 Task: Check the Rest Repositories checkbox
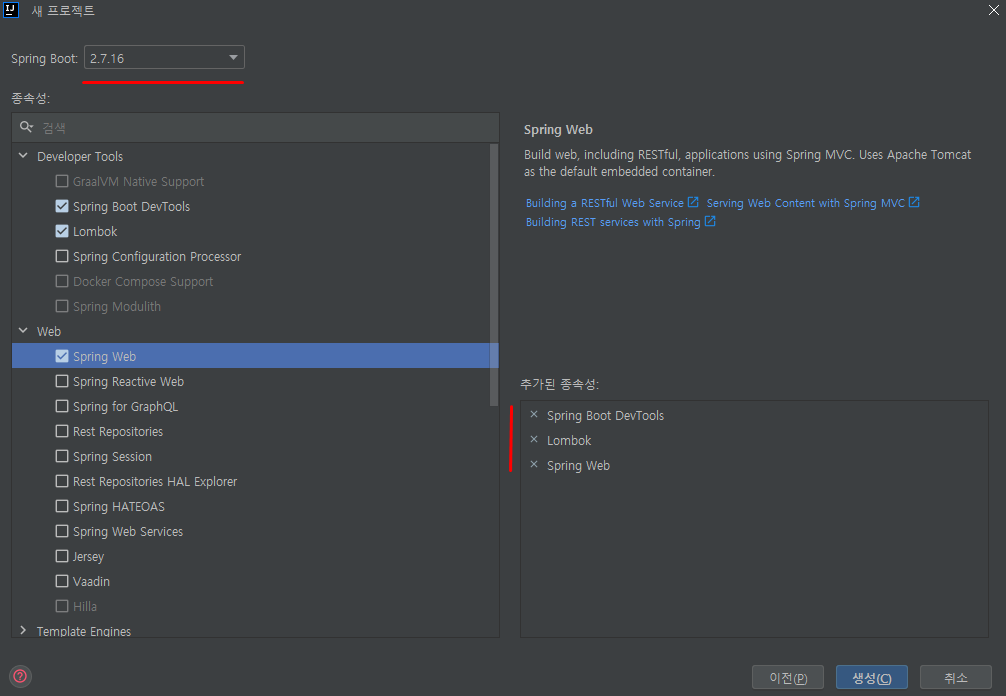click(62, 431)
